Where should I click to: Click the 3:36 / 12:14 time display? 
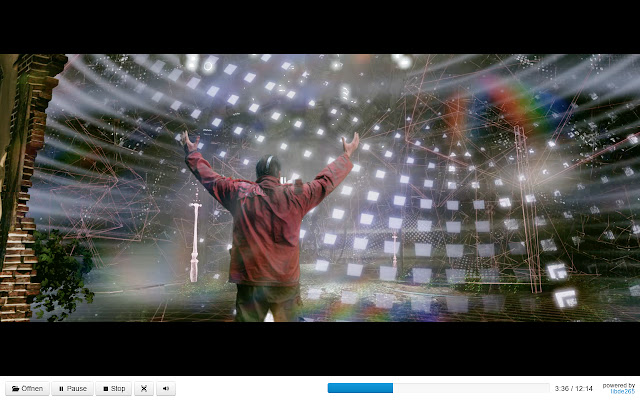(x=573, y=389)
